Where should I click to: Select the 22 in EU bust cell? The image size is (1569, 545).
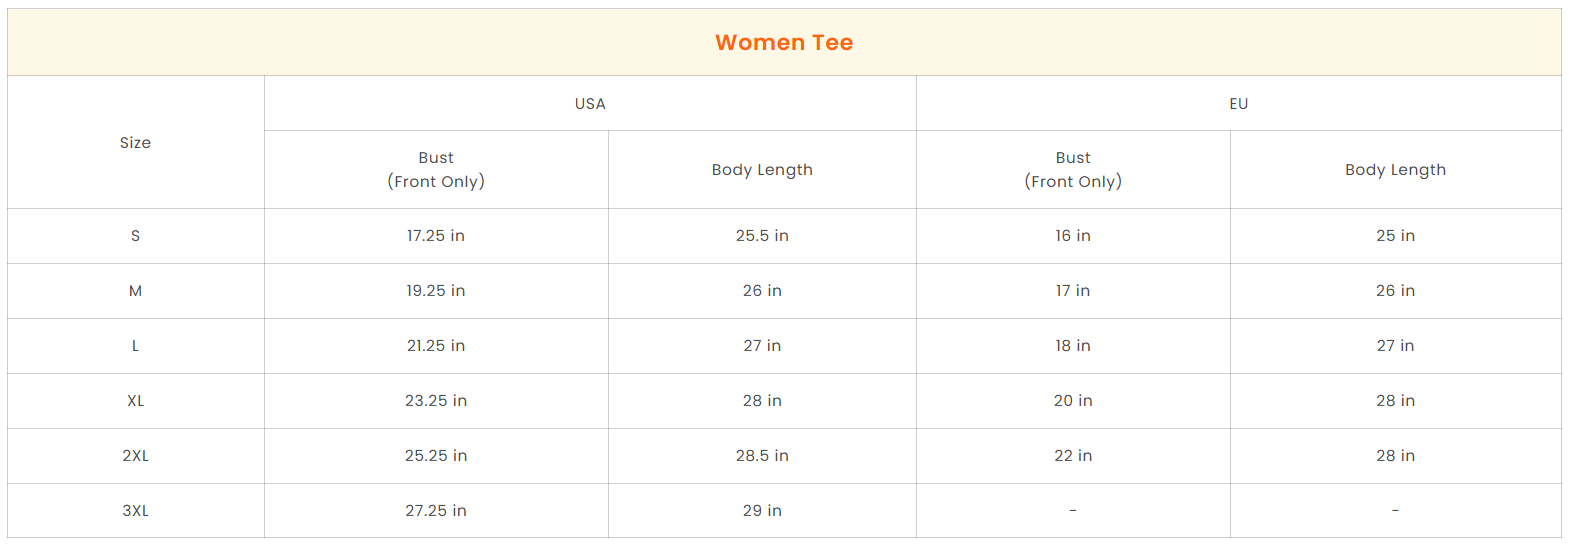tap(1073, 455)
